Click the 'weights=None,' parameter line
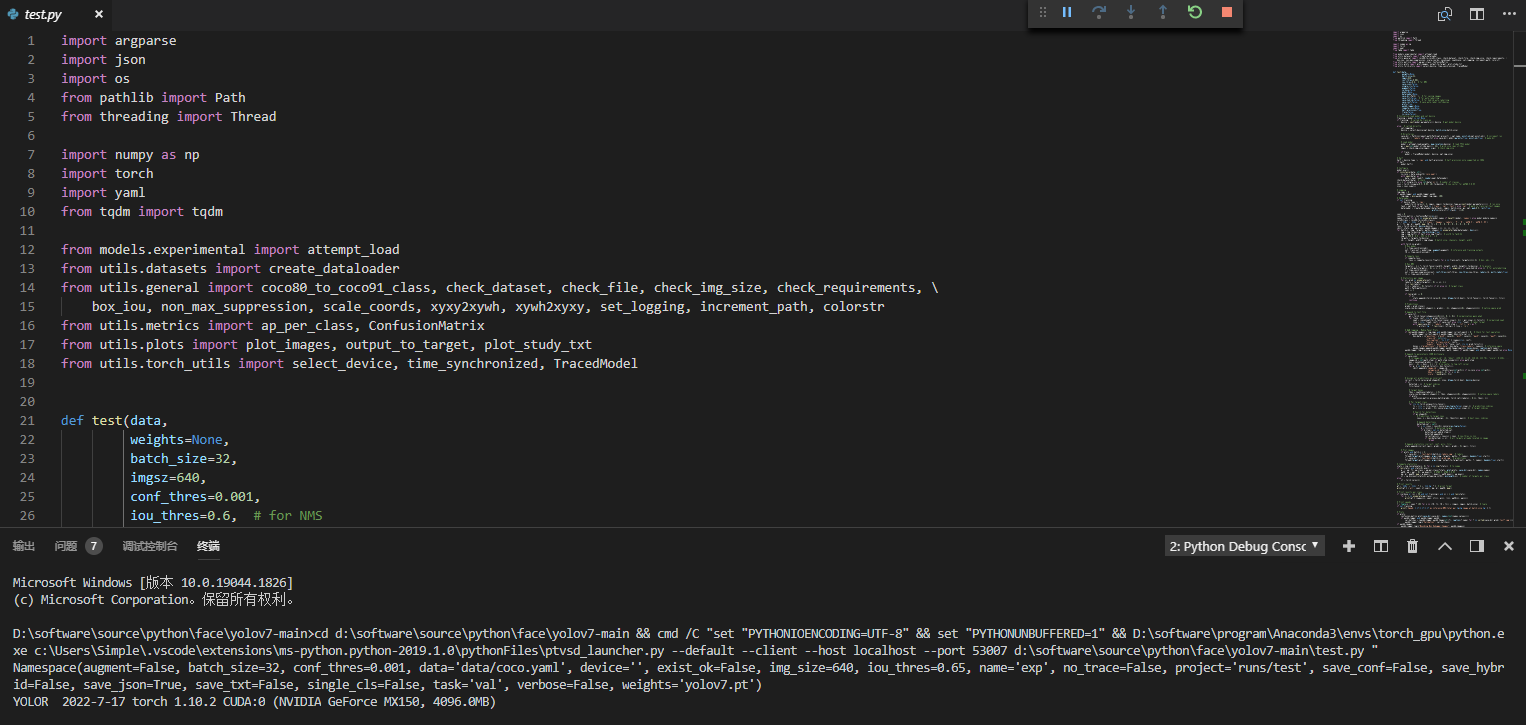 tap(180, 439)
